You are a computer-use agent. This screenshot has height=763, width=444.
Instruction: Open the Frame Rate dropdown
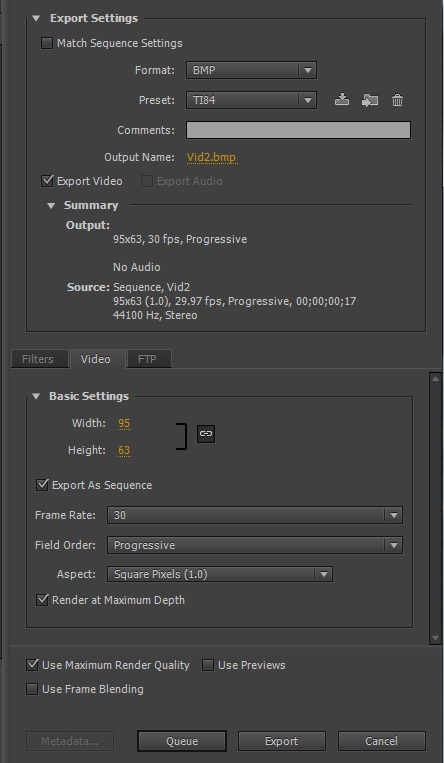(x=255, y=515)
